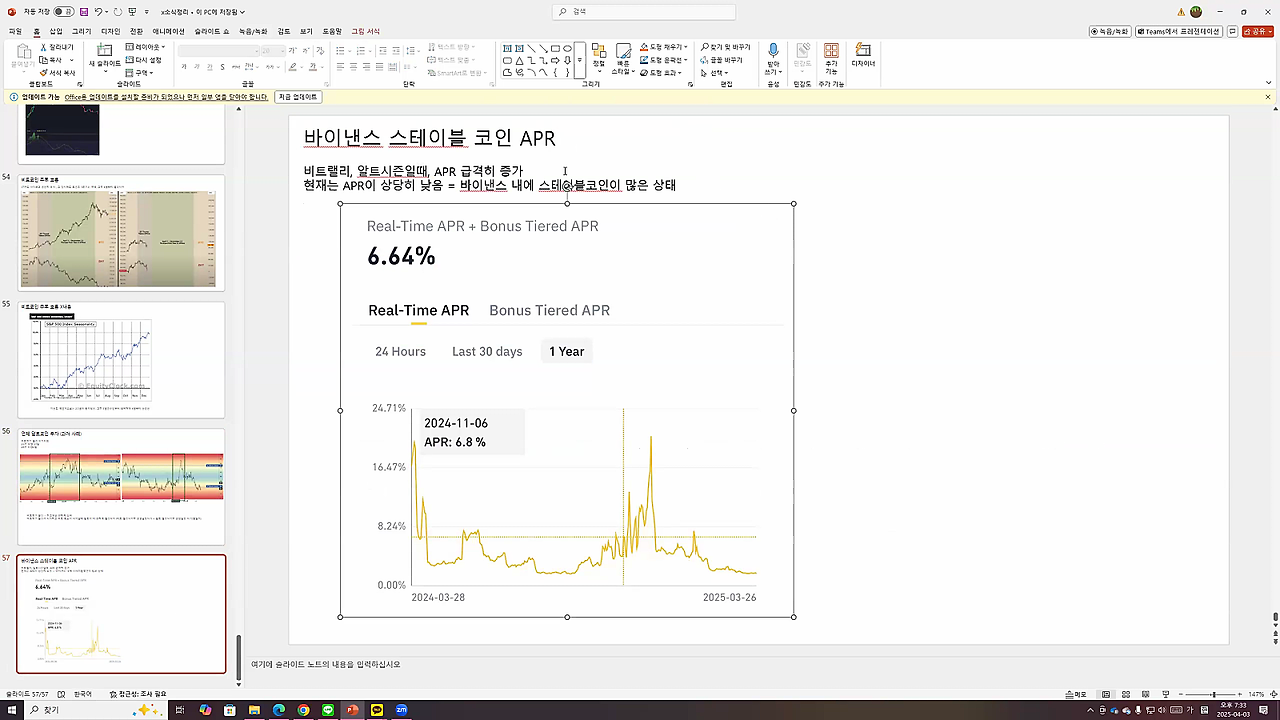This screenshot has width=1280, height=720.
Task: Click the top-center handle of selected picture
Action: (x=567, y=204)
